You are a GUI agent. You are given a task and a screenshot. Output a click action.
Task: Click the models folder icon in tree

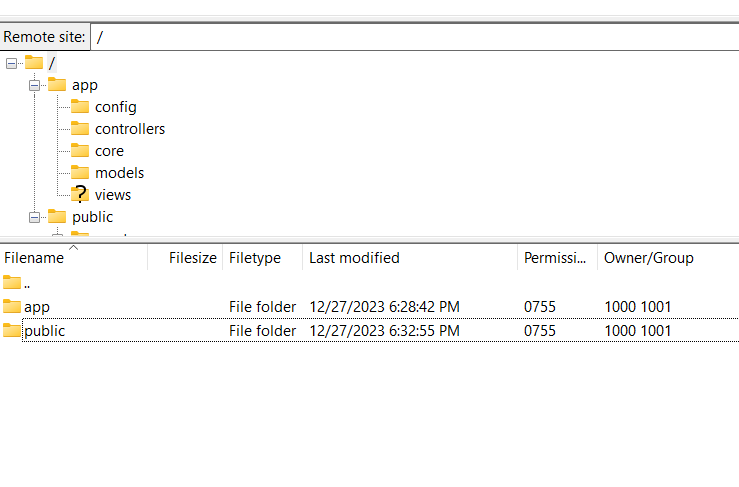(x=80, y=173)
